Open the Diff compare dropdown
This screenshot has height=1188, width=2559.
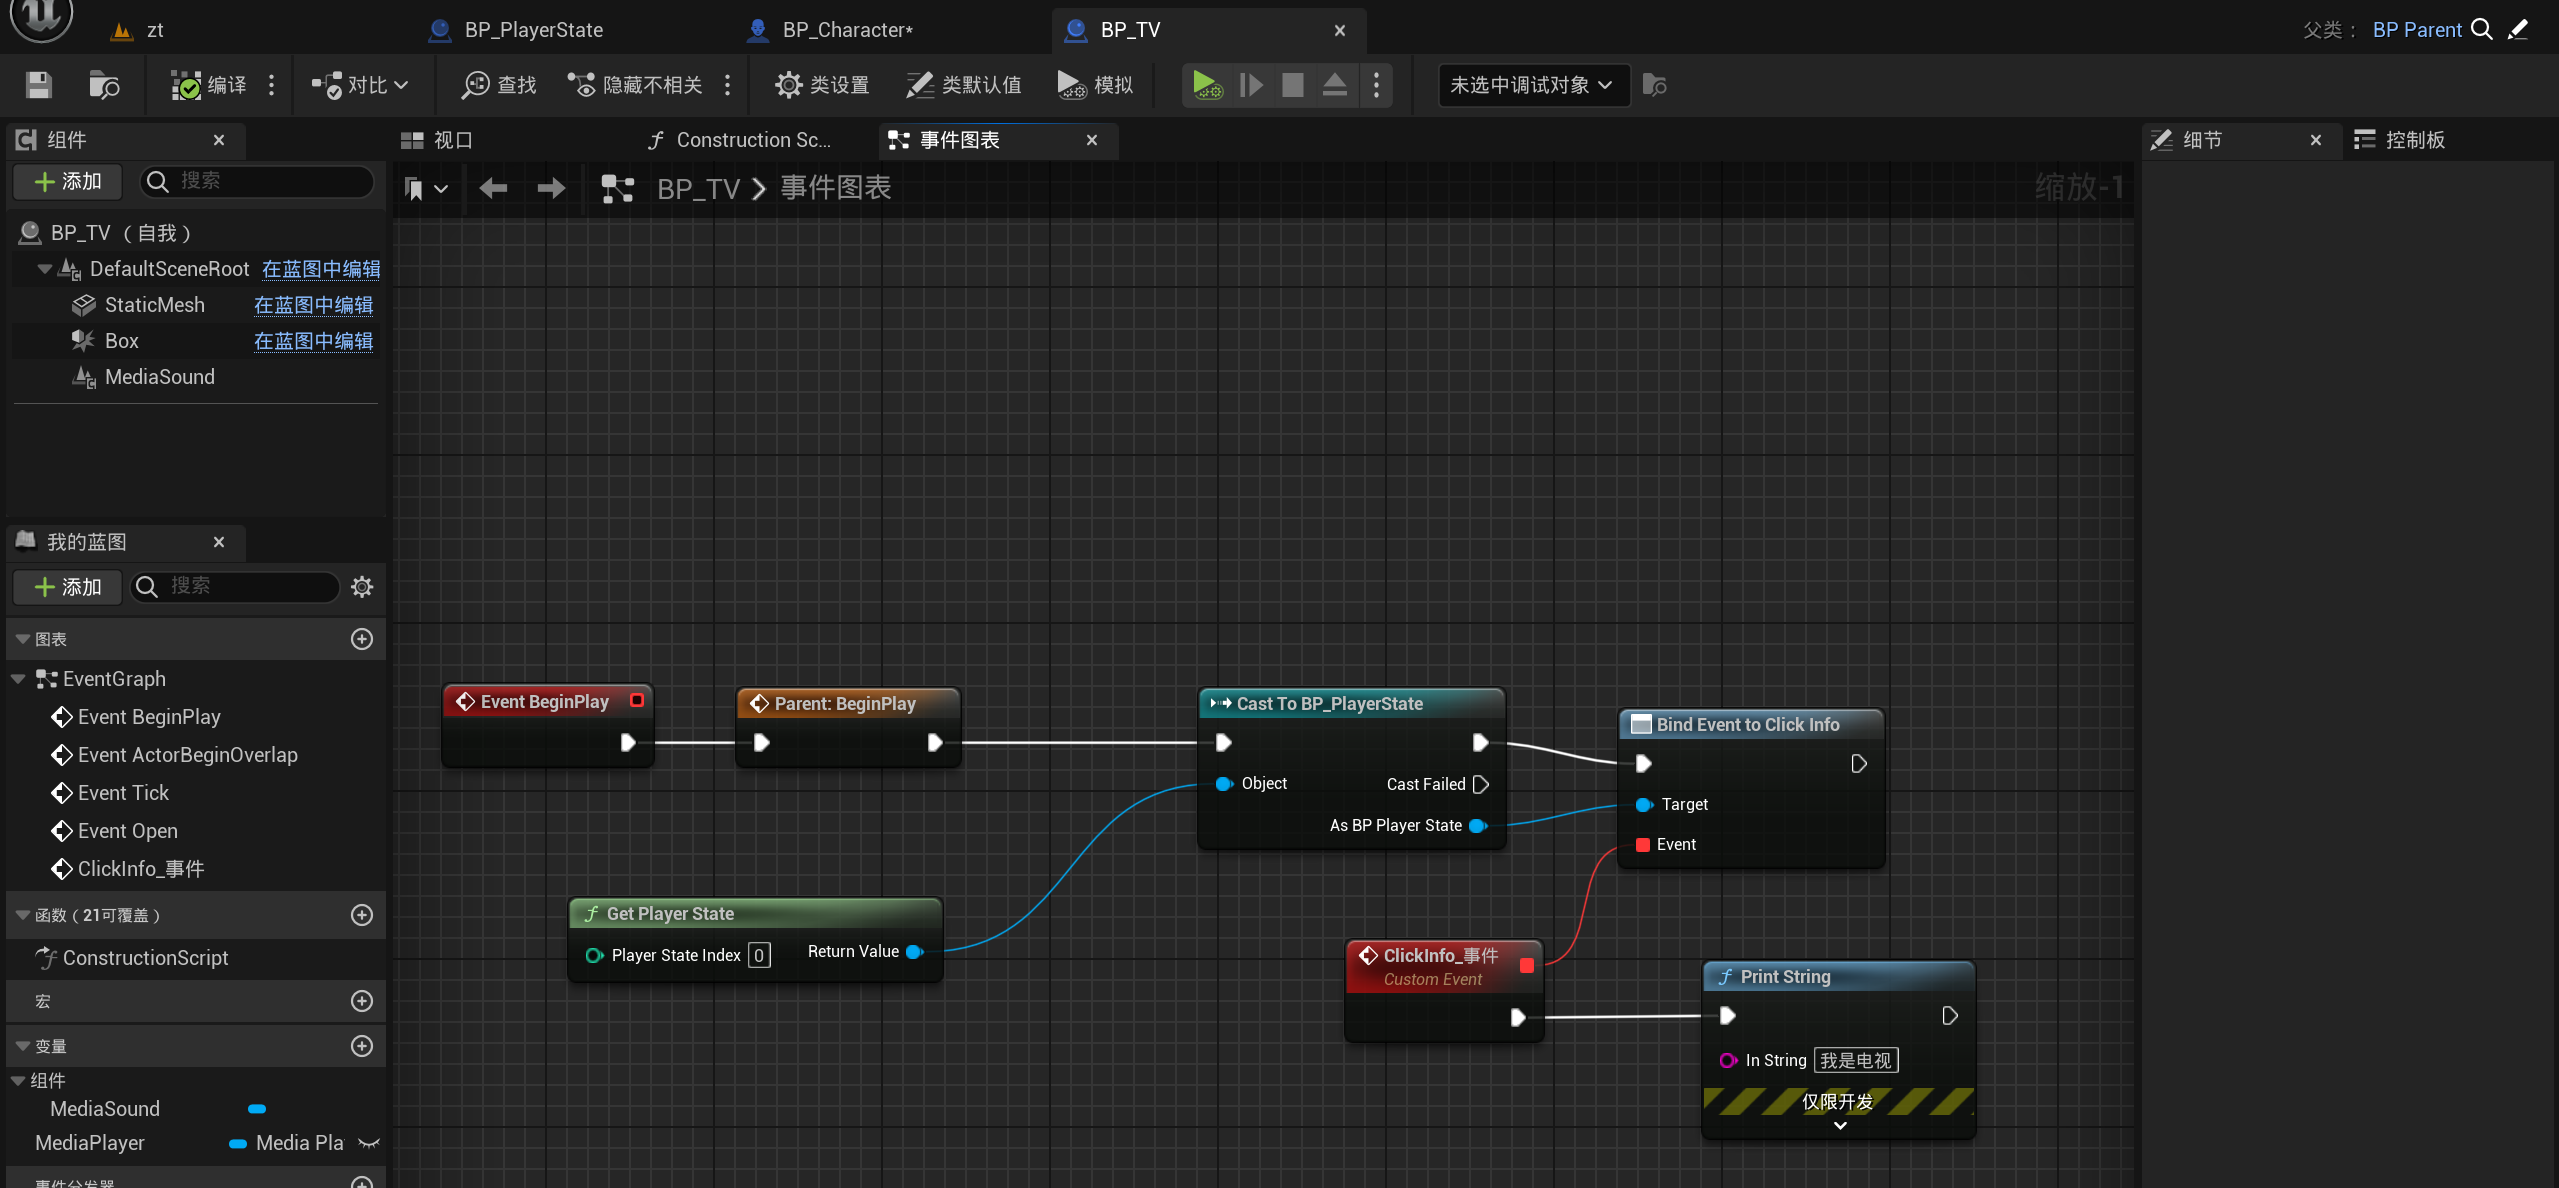tap(360, 85)
